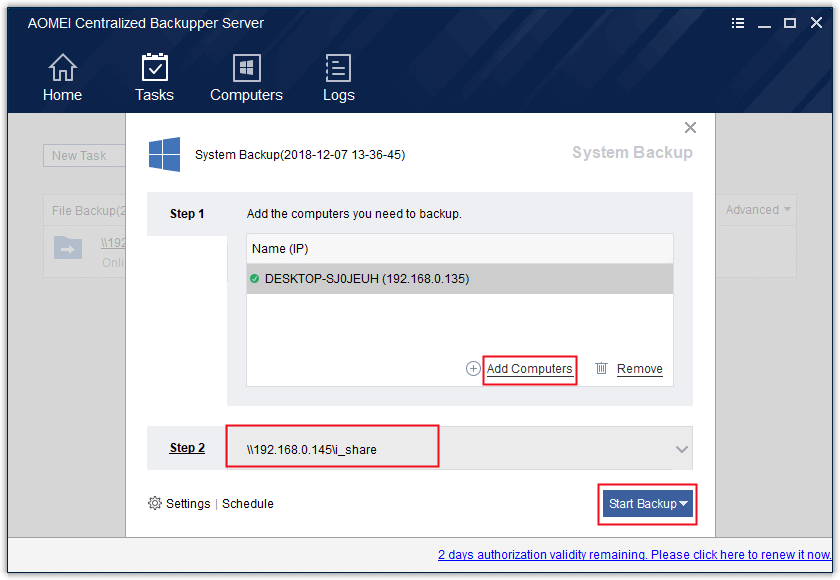The height and width of the screenshot is (580, 840).
Task: Select DESKTOP-SJ0JEUH (192.168.0.135) row
Action: point(460,278)
